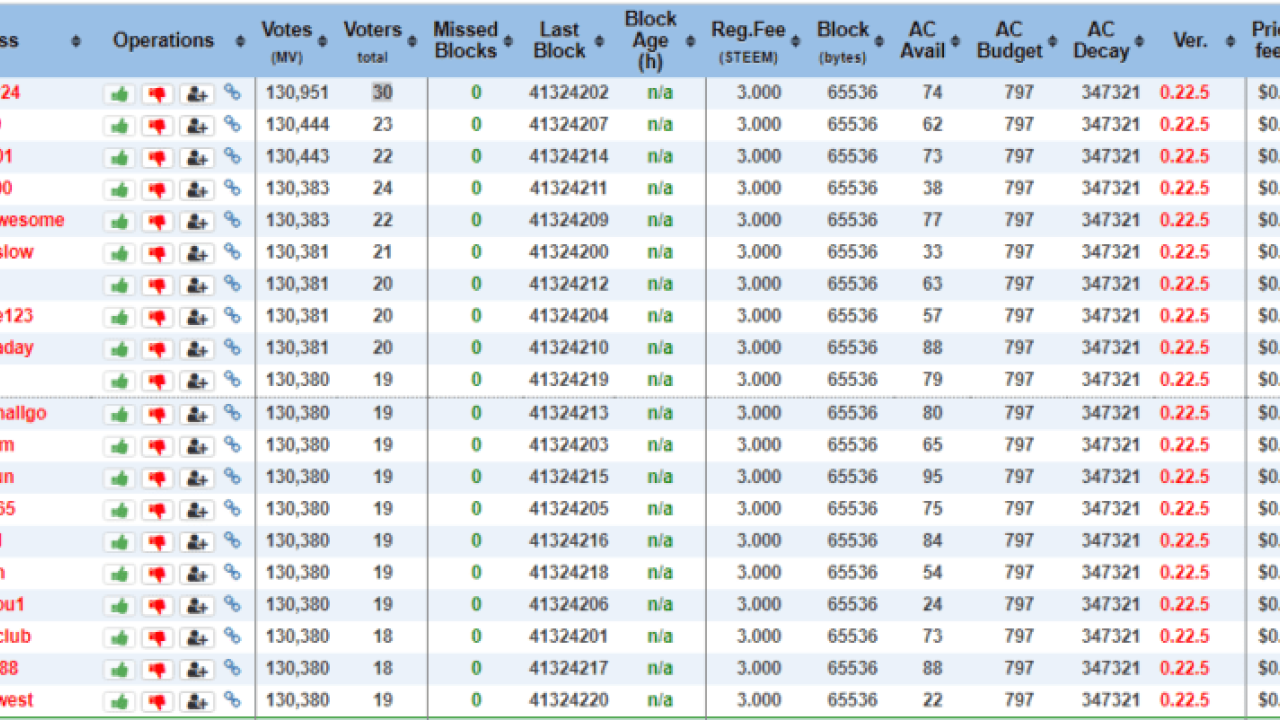This screenshot has height=720, width=1280.
Task: Upvote the witness with last block 41324207
Action: point(120,126)
